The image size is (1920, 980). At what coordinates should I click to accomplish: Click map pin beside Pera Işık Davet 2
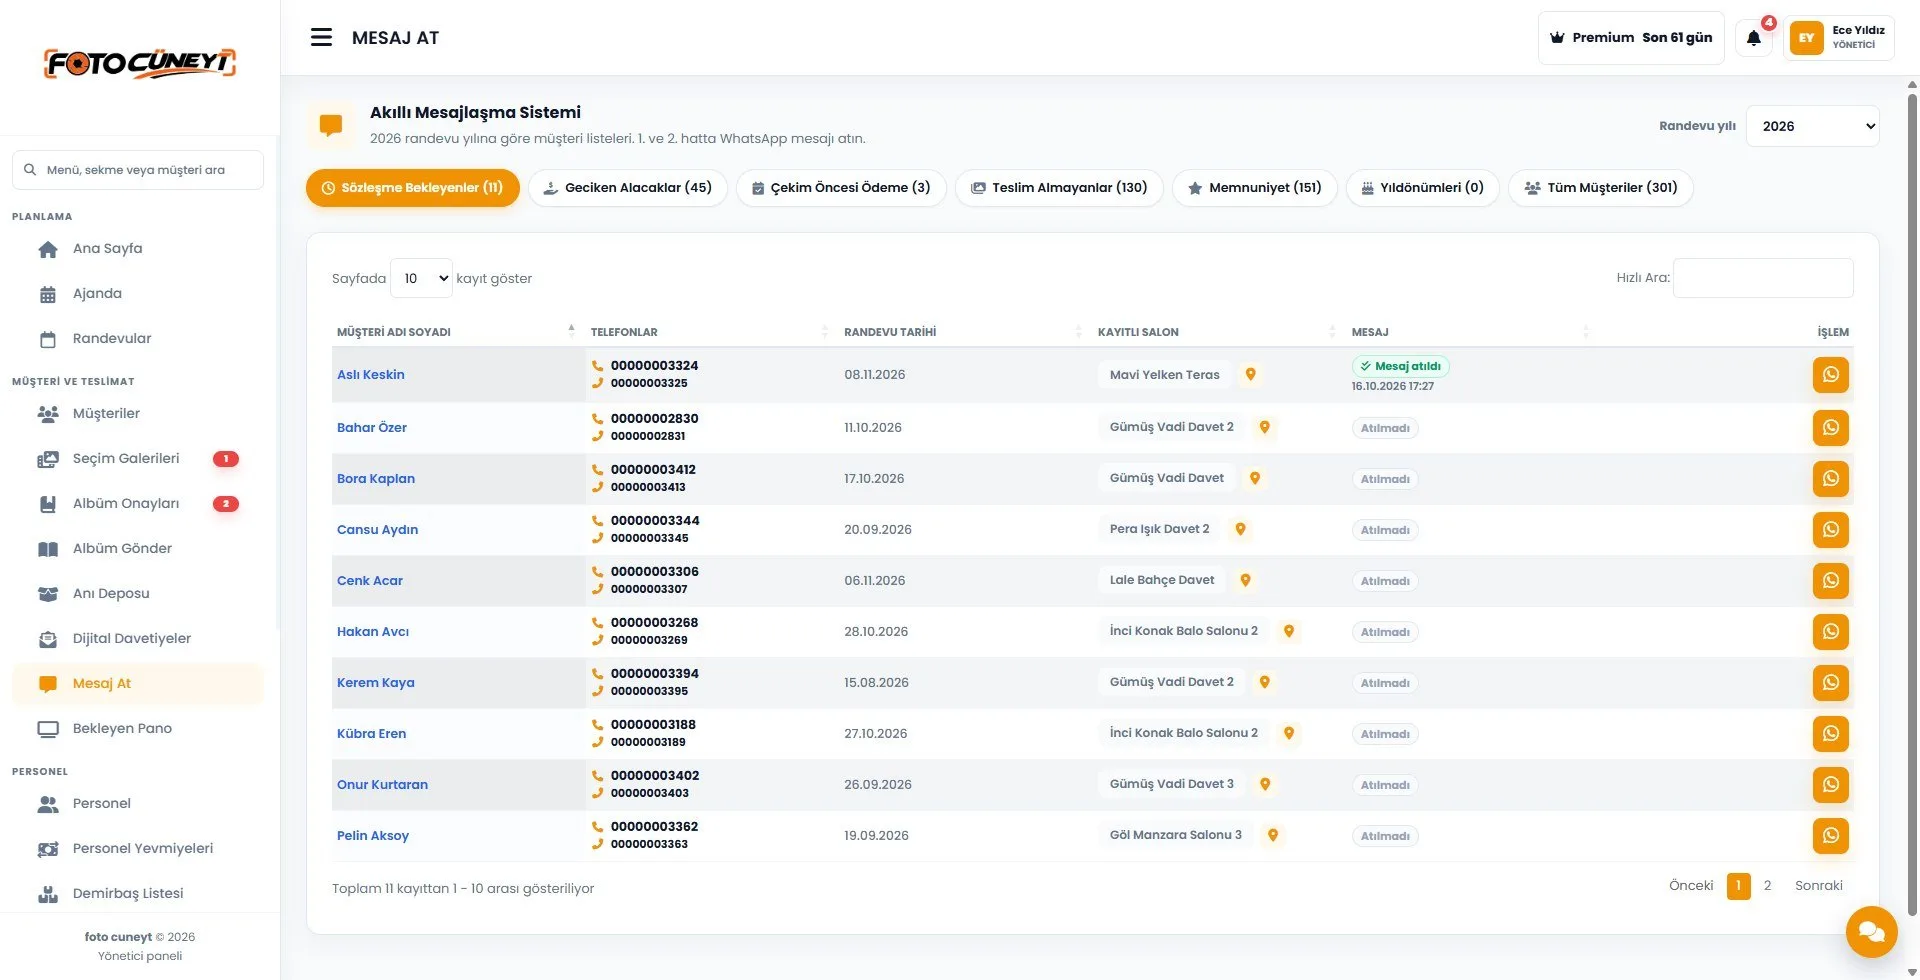click(x=1240, y=529)
